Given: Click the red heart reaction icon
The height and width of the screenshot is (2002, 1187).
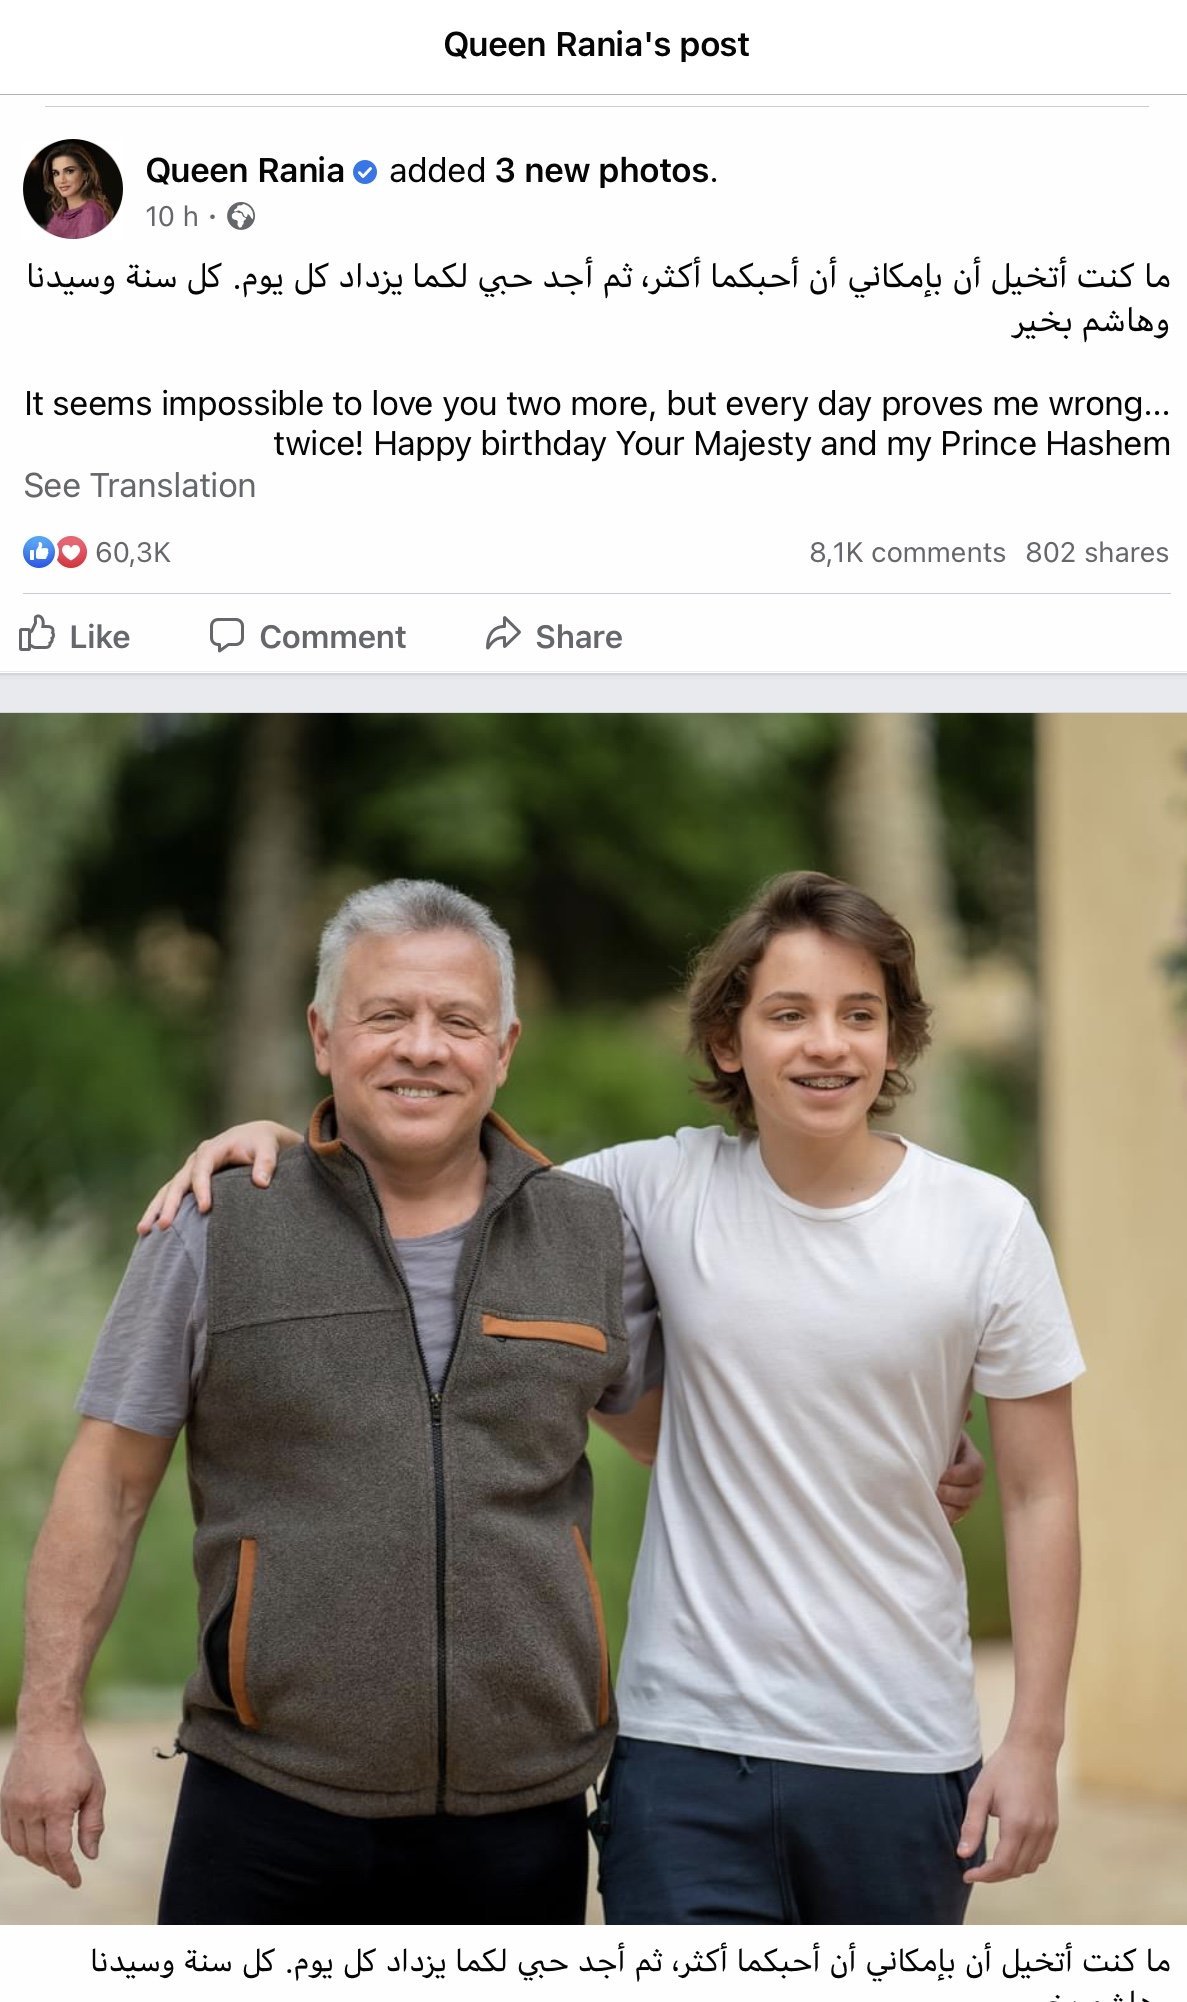Looking at the screenshot, I should click(71, 552).
